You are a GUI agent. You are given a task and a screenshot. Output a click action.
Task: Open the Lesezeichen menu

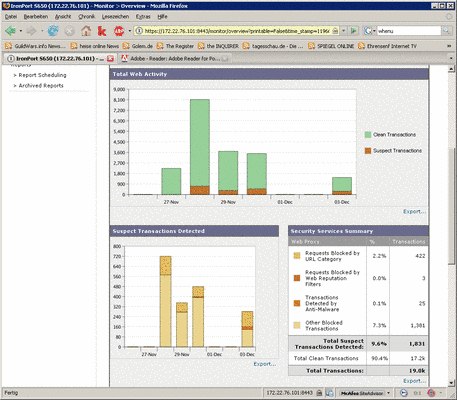pyautogui.click(x=115, y=16)
